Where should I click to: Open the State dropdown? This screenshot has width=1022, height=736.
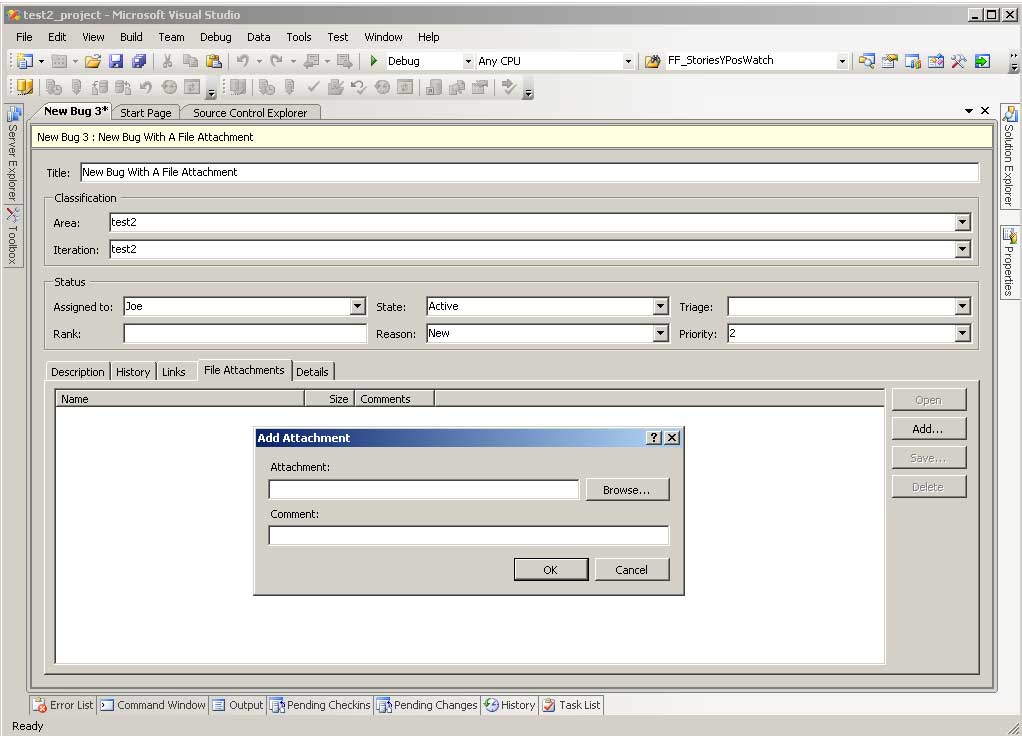click(x=660, y=306)
